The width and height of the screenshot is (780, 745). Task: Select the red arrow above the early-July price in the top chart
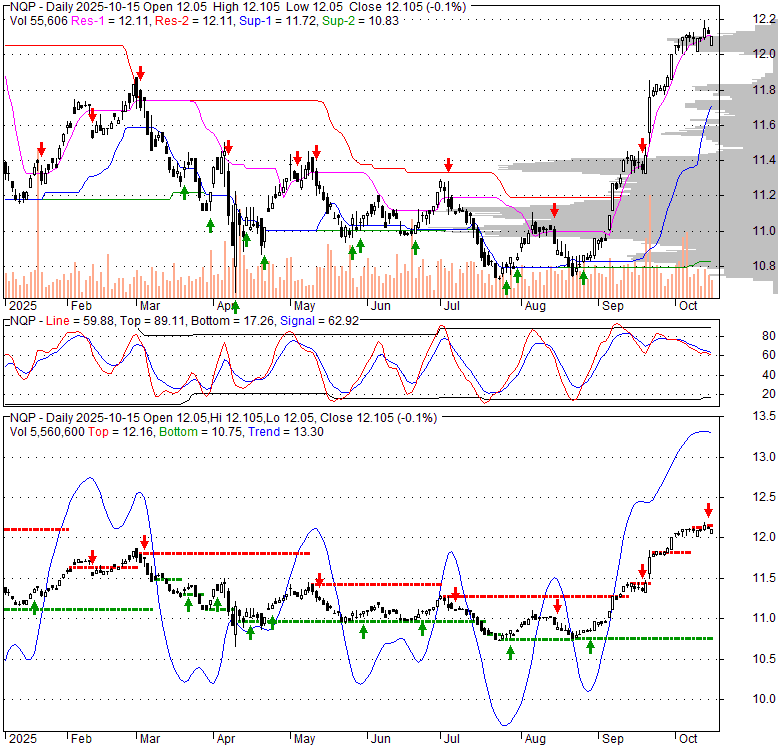coord(449,164)
